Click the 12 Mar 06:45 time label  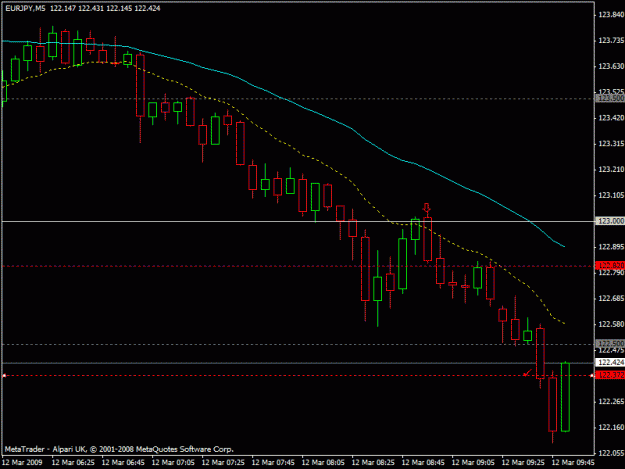tap(123, 463)
